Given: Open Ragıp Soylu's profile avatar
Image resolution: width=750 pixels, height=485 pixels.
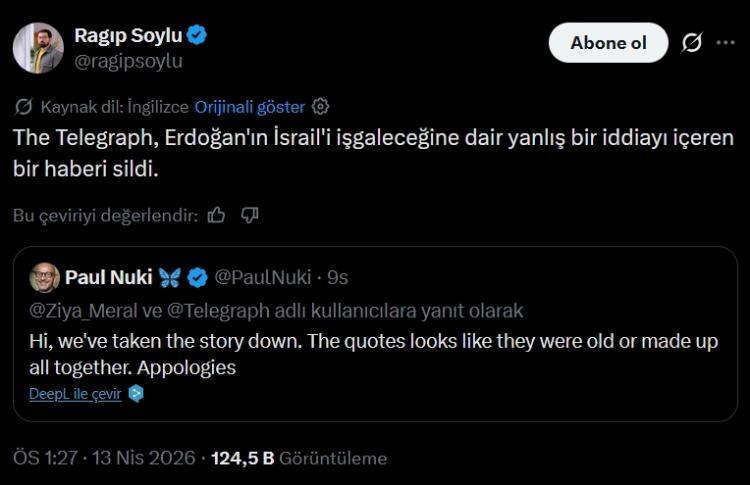Looking at the screenshot, I should [40, 47].
